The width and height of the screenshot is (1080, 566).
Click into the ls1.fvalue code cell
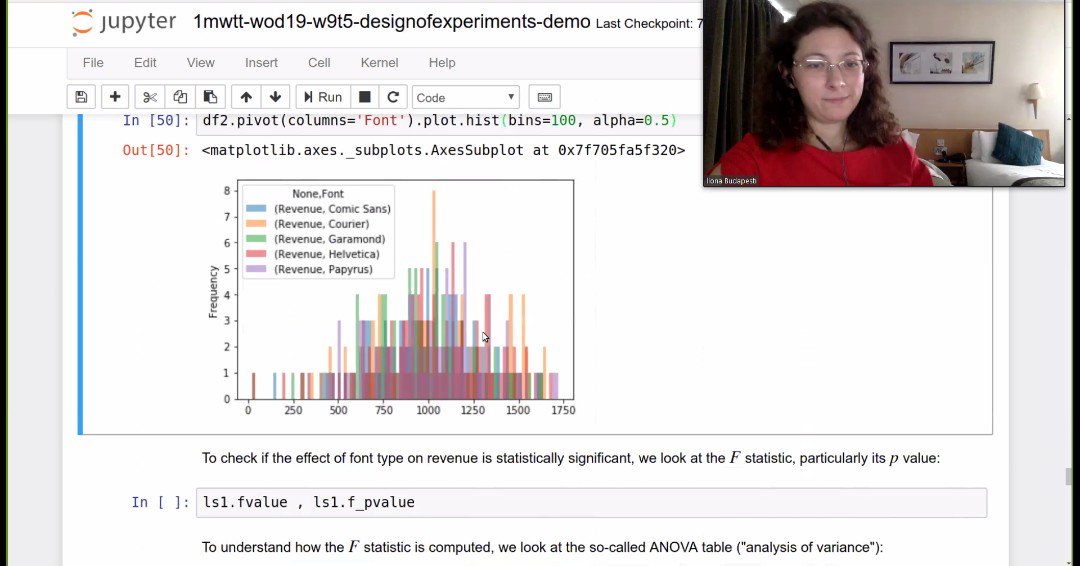point(591,503)
